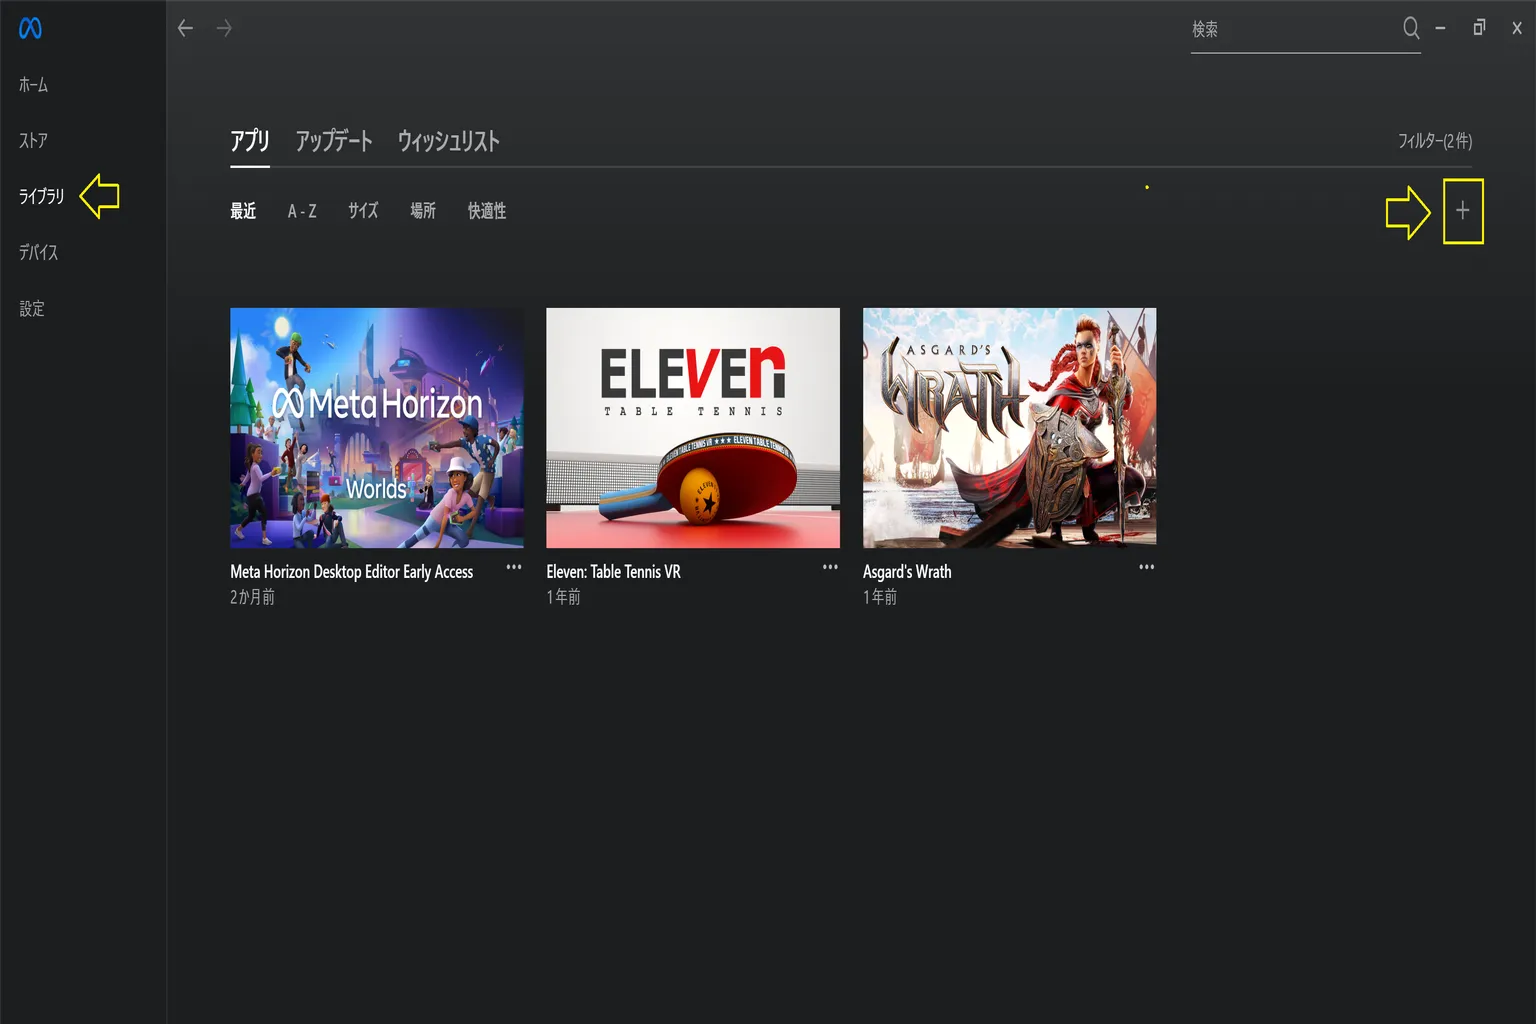Switch to the アップデート tab
This screenshot has height=1024, width=1536.
[334, 141]
